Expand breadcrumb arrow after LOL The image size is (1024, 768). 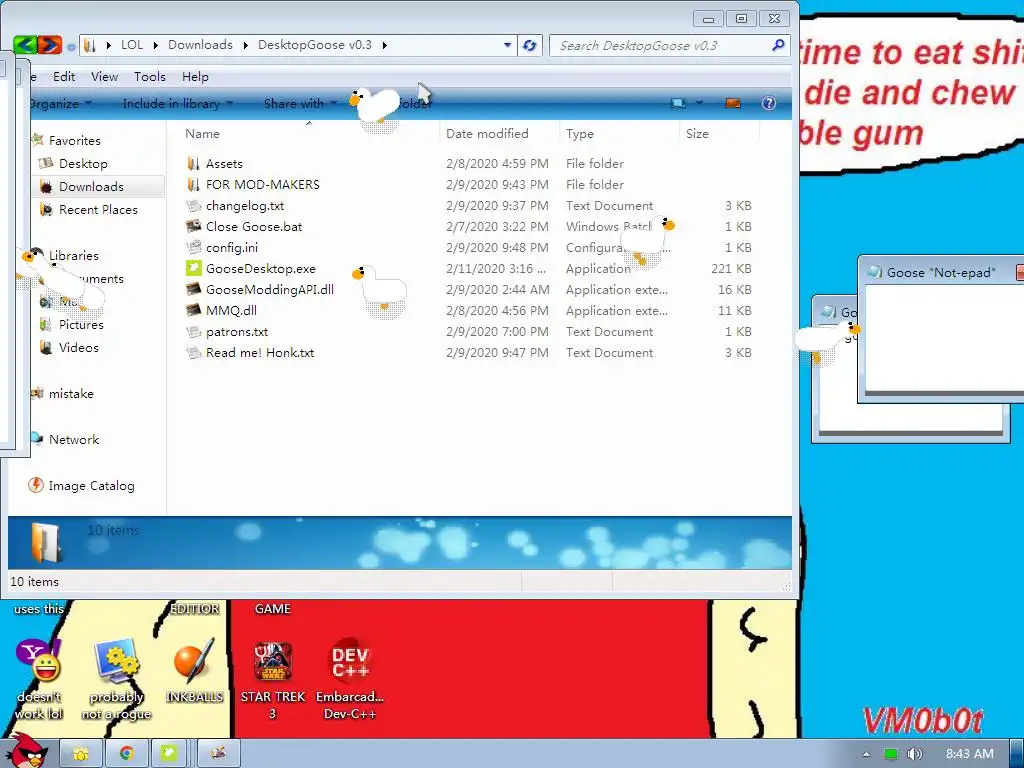[x=155, y=45]
